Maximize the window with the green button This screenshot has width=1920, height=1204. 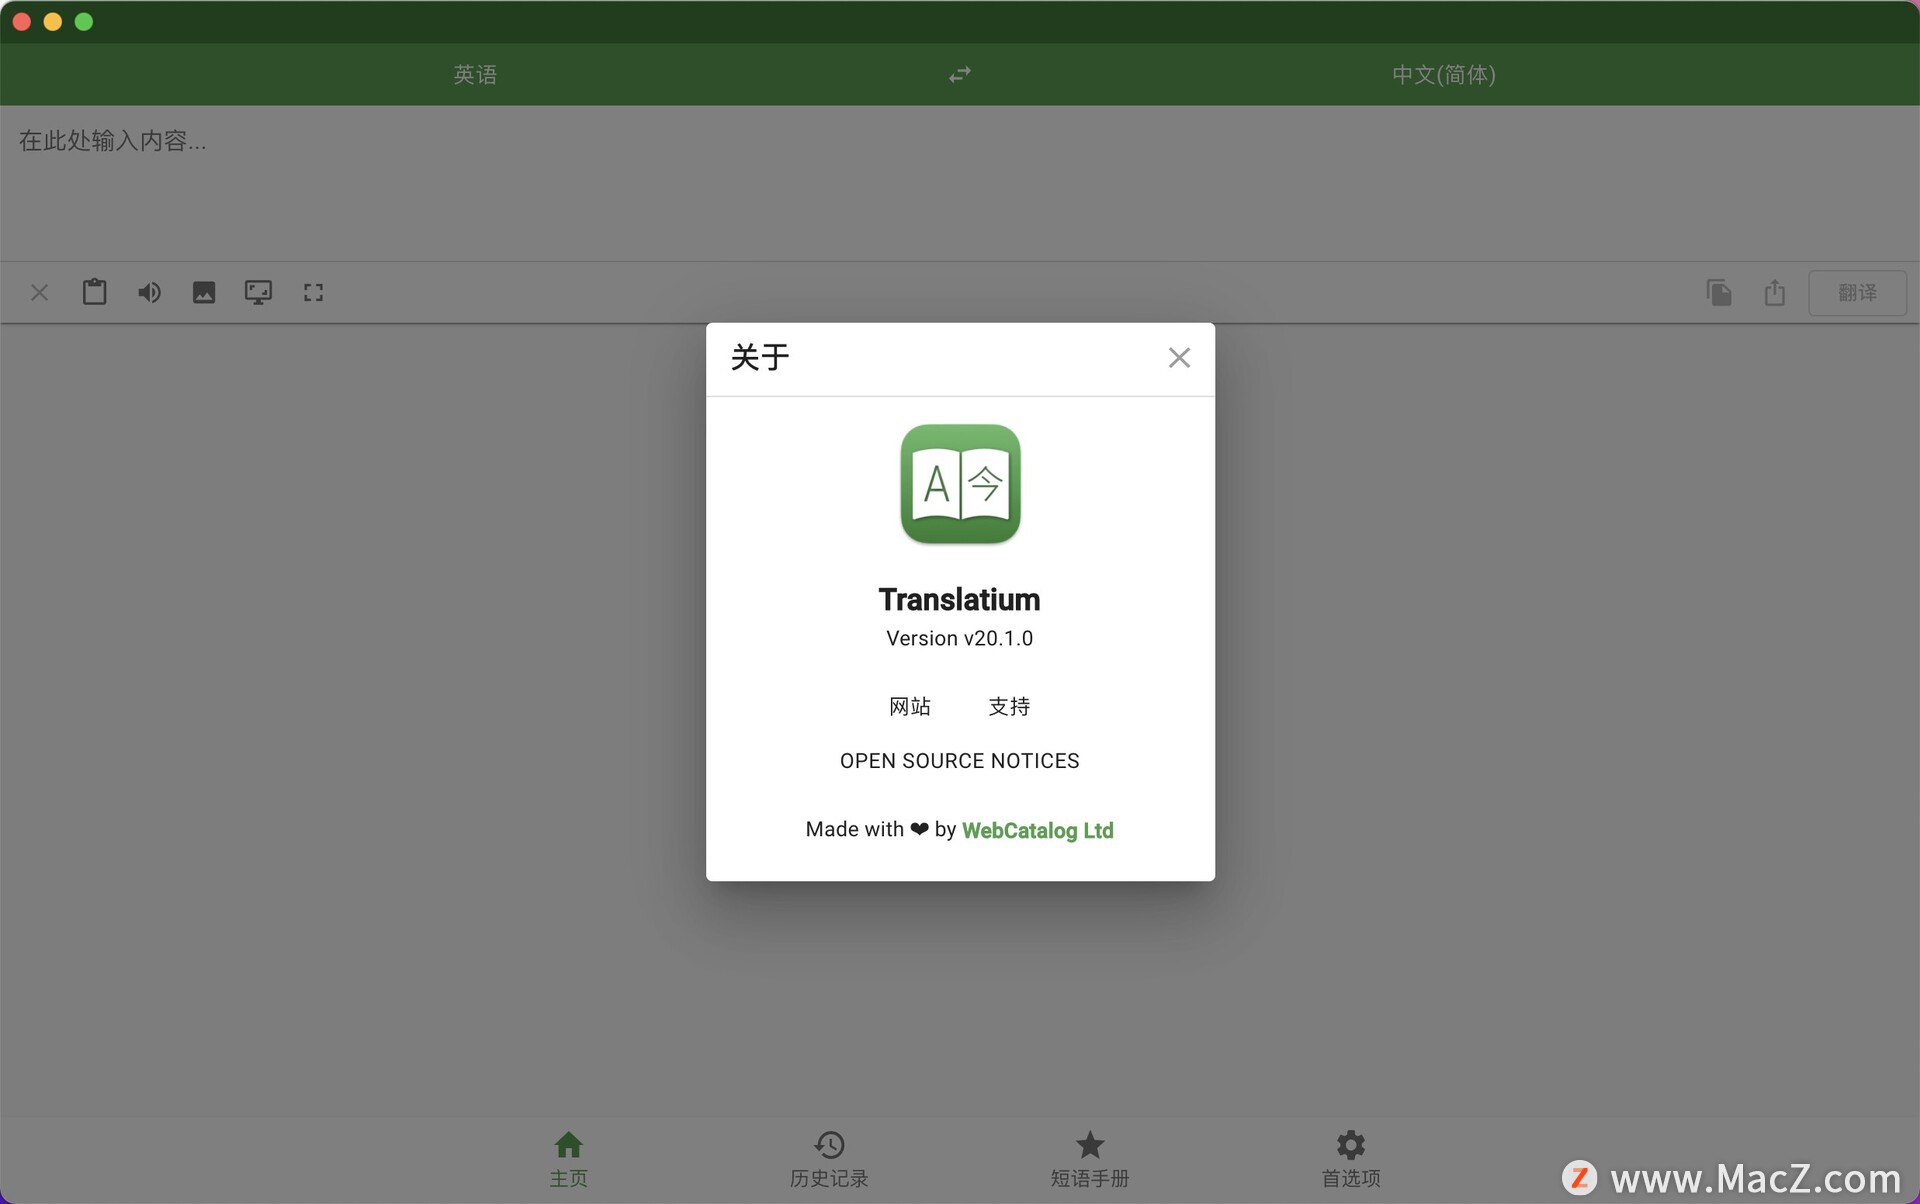[x=84, y=22]
